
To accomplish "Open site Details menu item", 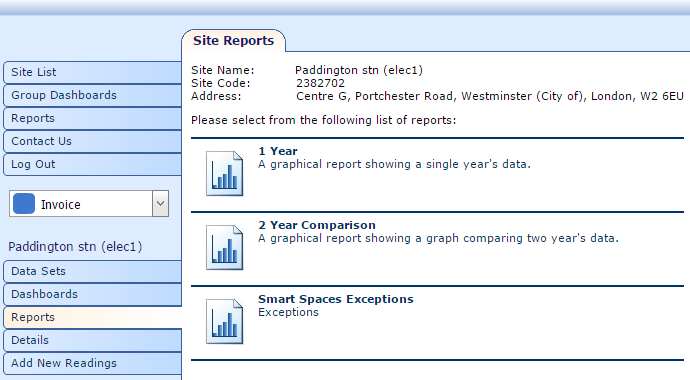I will [92, 340].
